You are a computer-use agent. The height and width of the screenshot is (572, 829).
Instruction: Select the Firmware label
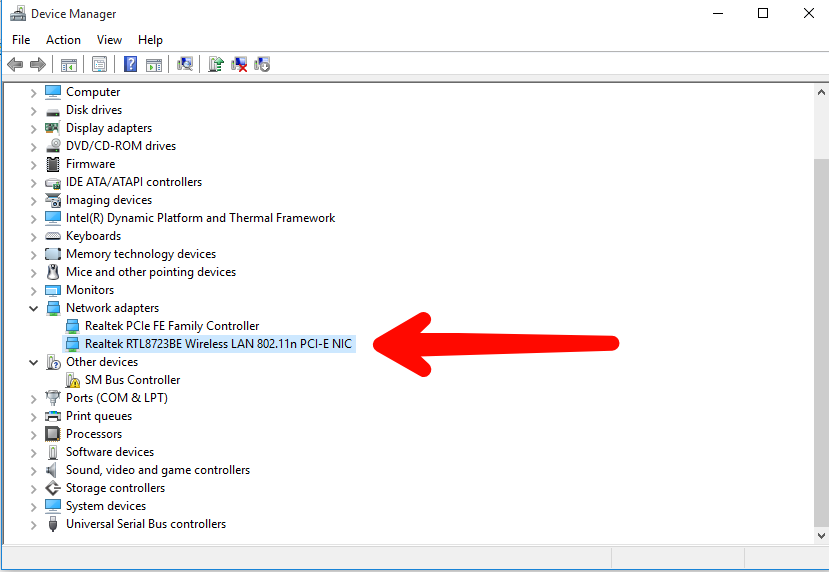(x=90, y=164)
